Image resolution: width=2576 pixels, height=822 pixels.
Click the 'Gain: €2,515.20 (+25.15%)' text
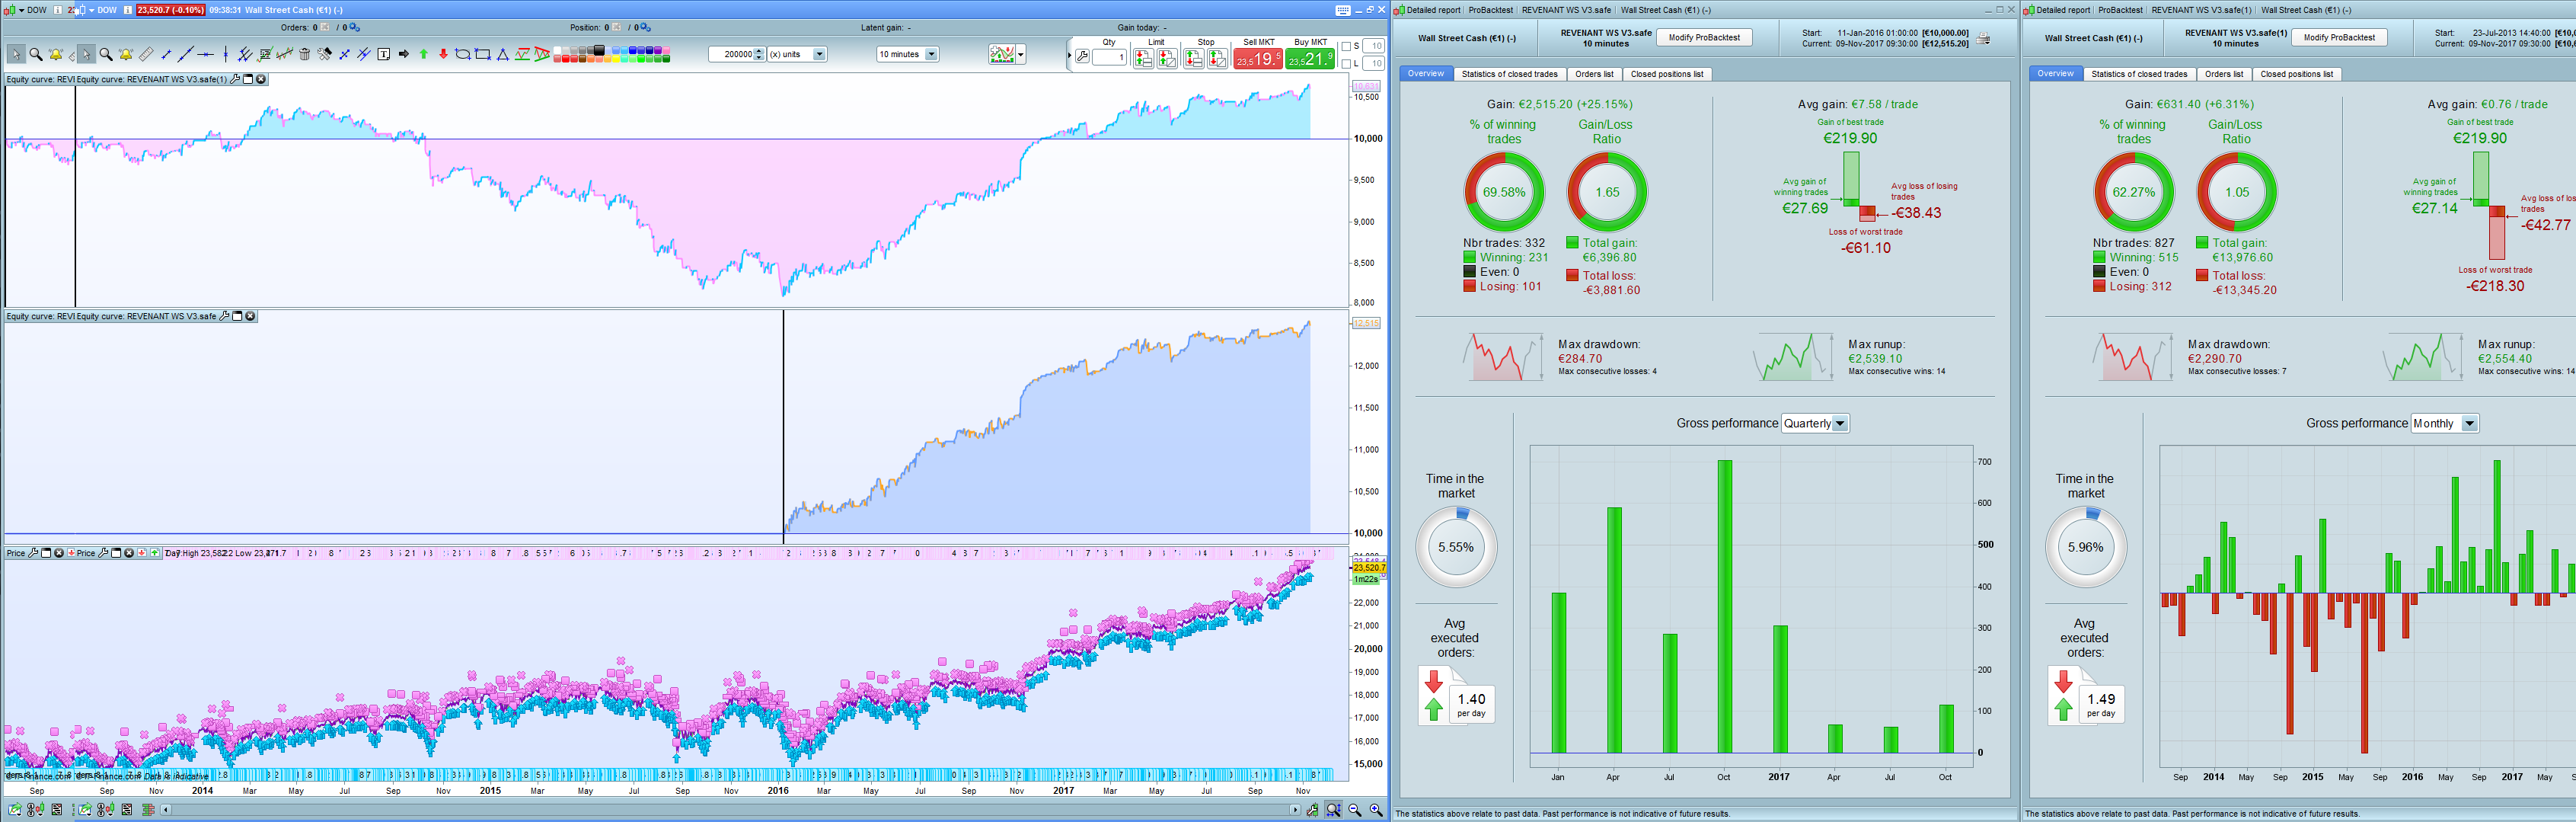[x=1559, y=104]
